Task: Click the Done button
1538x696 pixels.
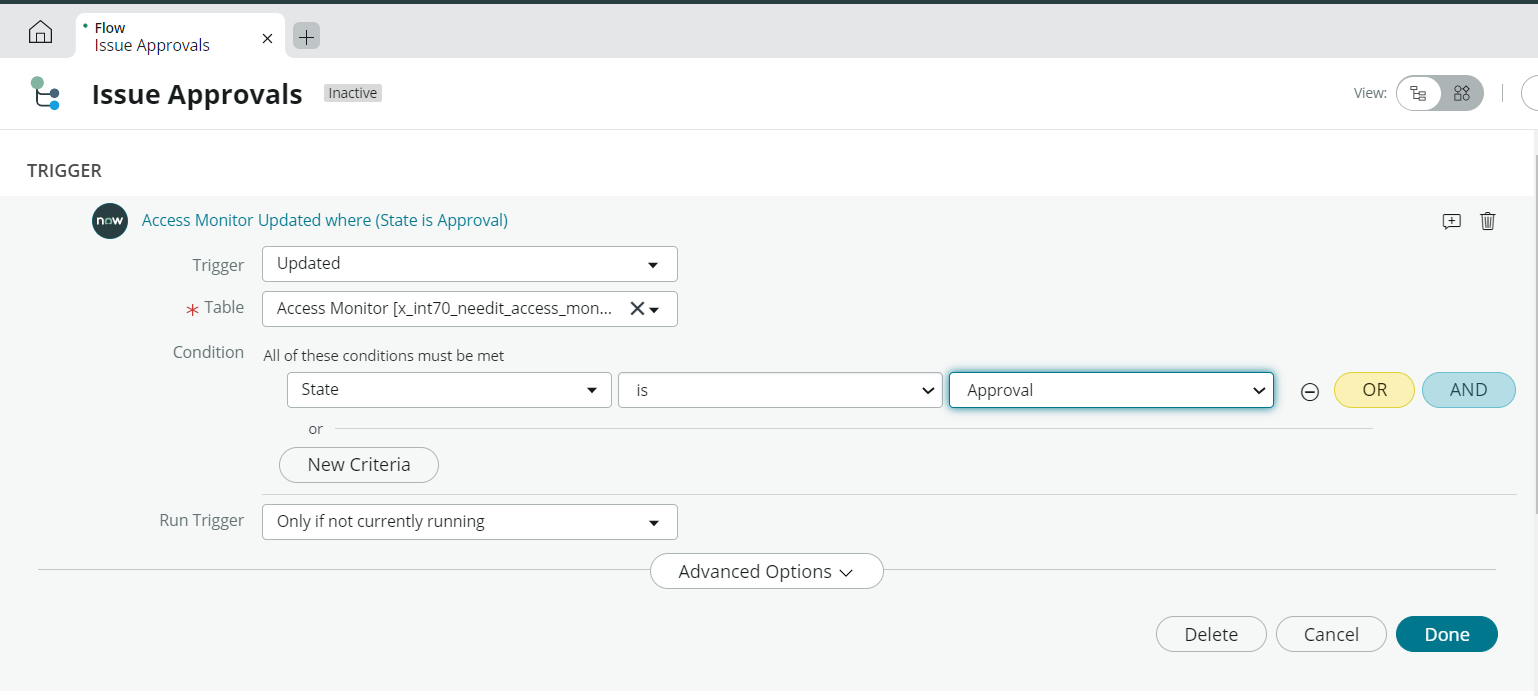Action: point(1446,634)
